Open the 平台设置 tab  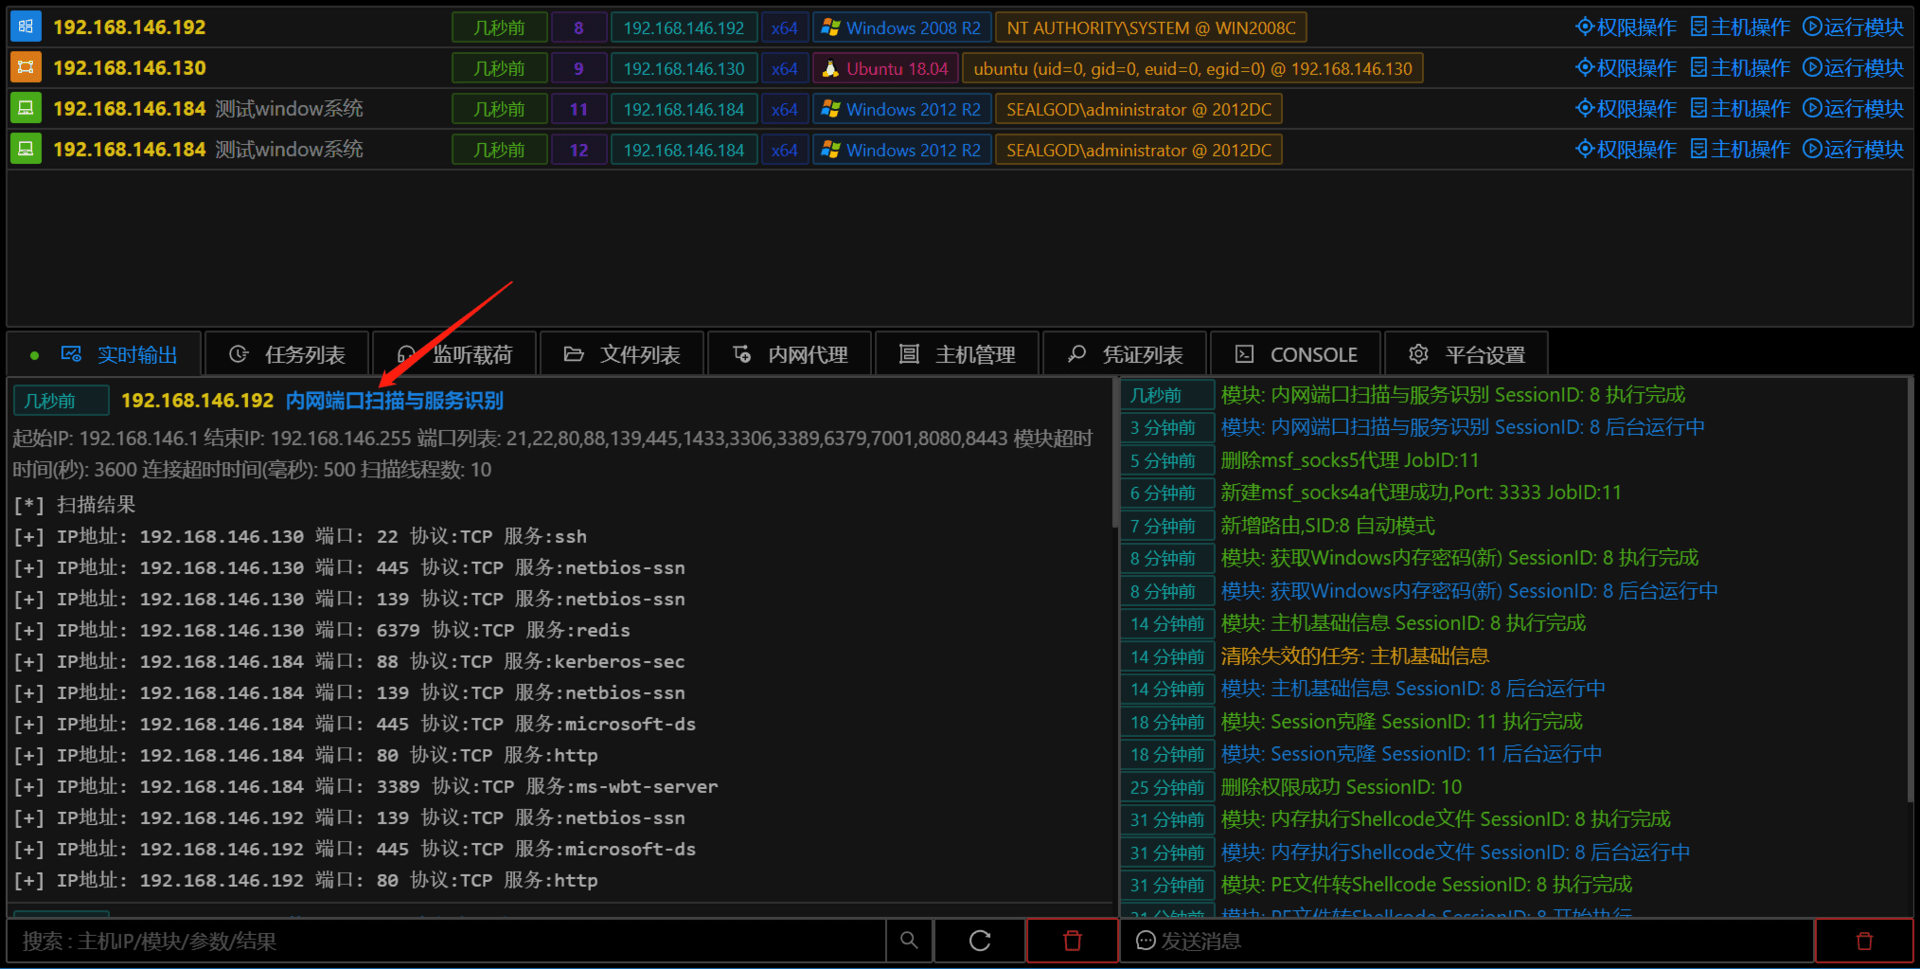(x=1467, y=355)
